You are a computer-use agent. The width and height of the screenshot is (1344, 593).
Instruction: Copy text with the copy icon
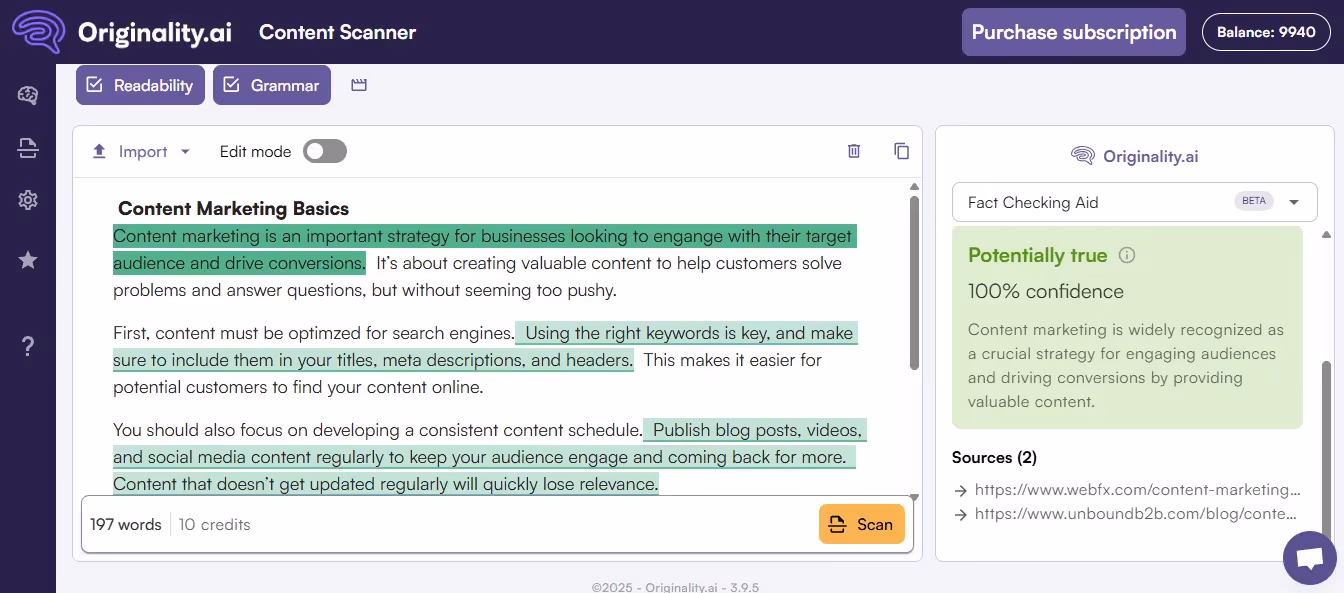pos(902,151)
